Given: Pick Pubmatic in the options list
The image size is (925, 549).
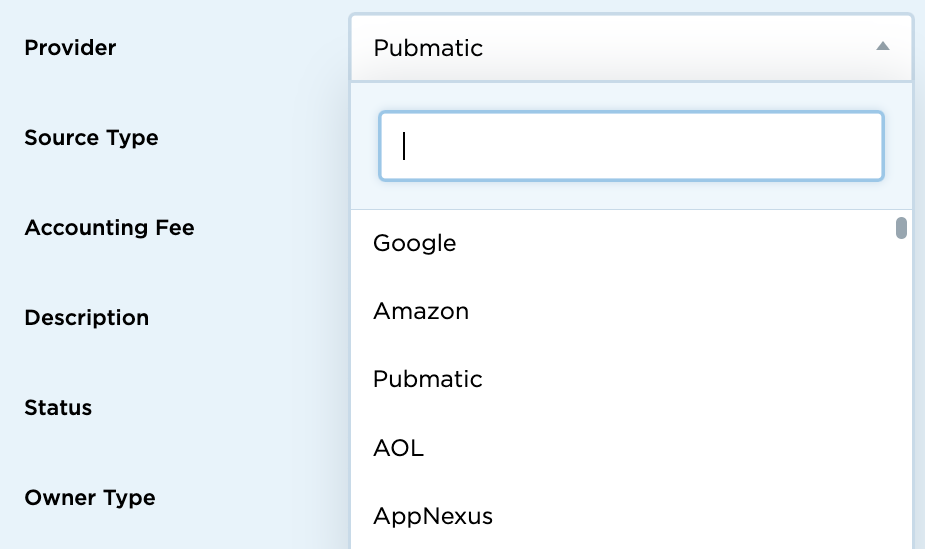Looking at the screenshot, I should (428, 379).
